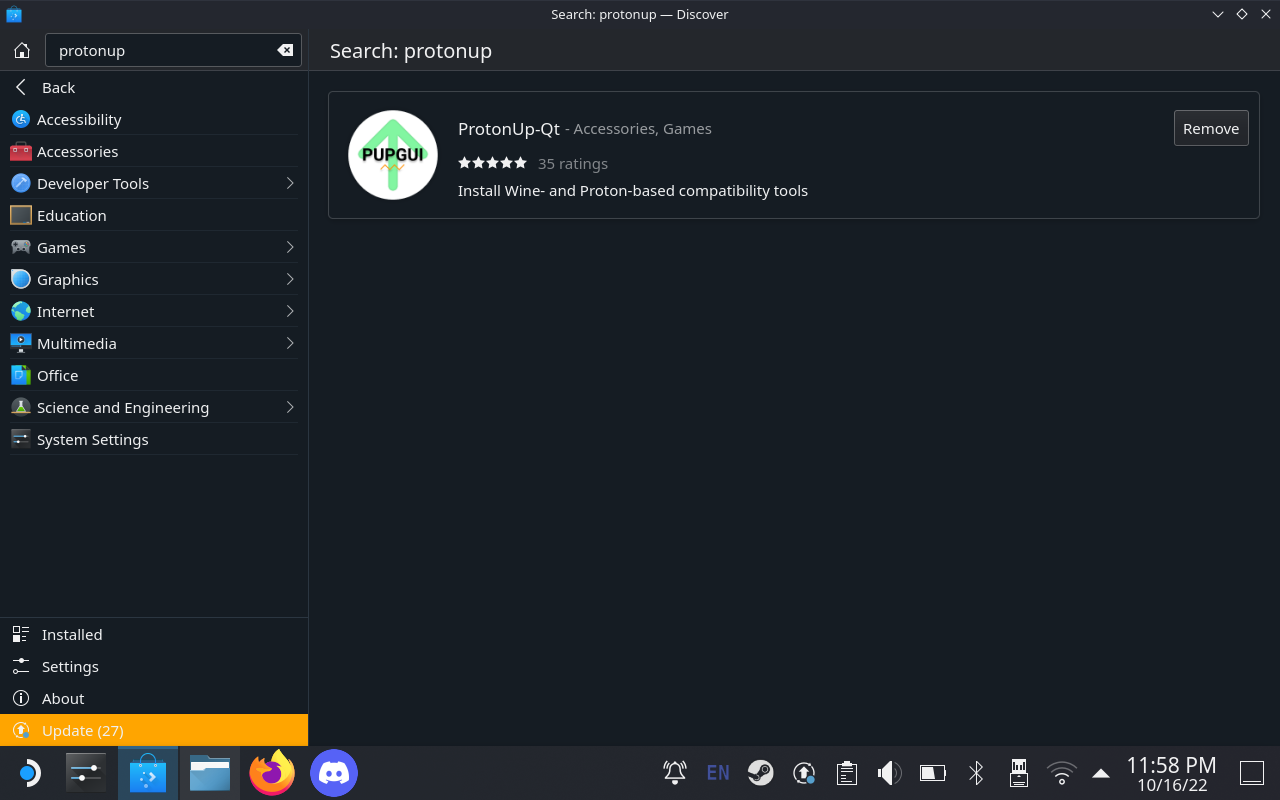Open system updates tray icon
Viewport: 1280px width, 800px height.
click(804, 772)
